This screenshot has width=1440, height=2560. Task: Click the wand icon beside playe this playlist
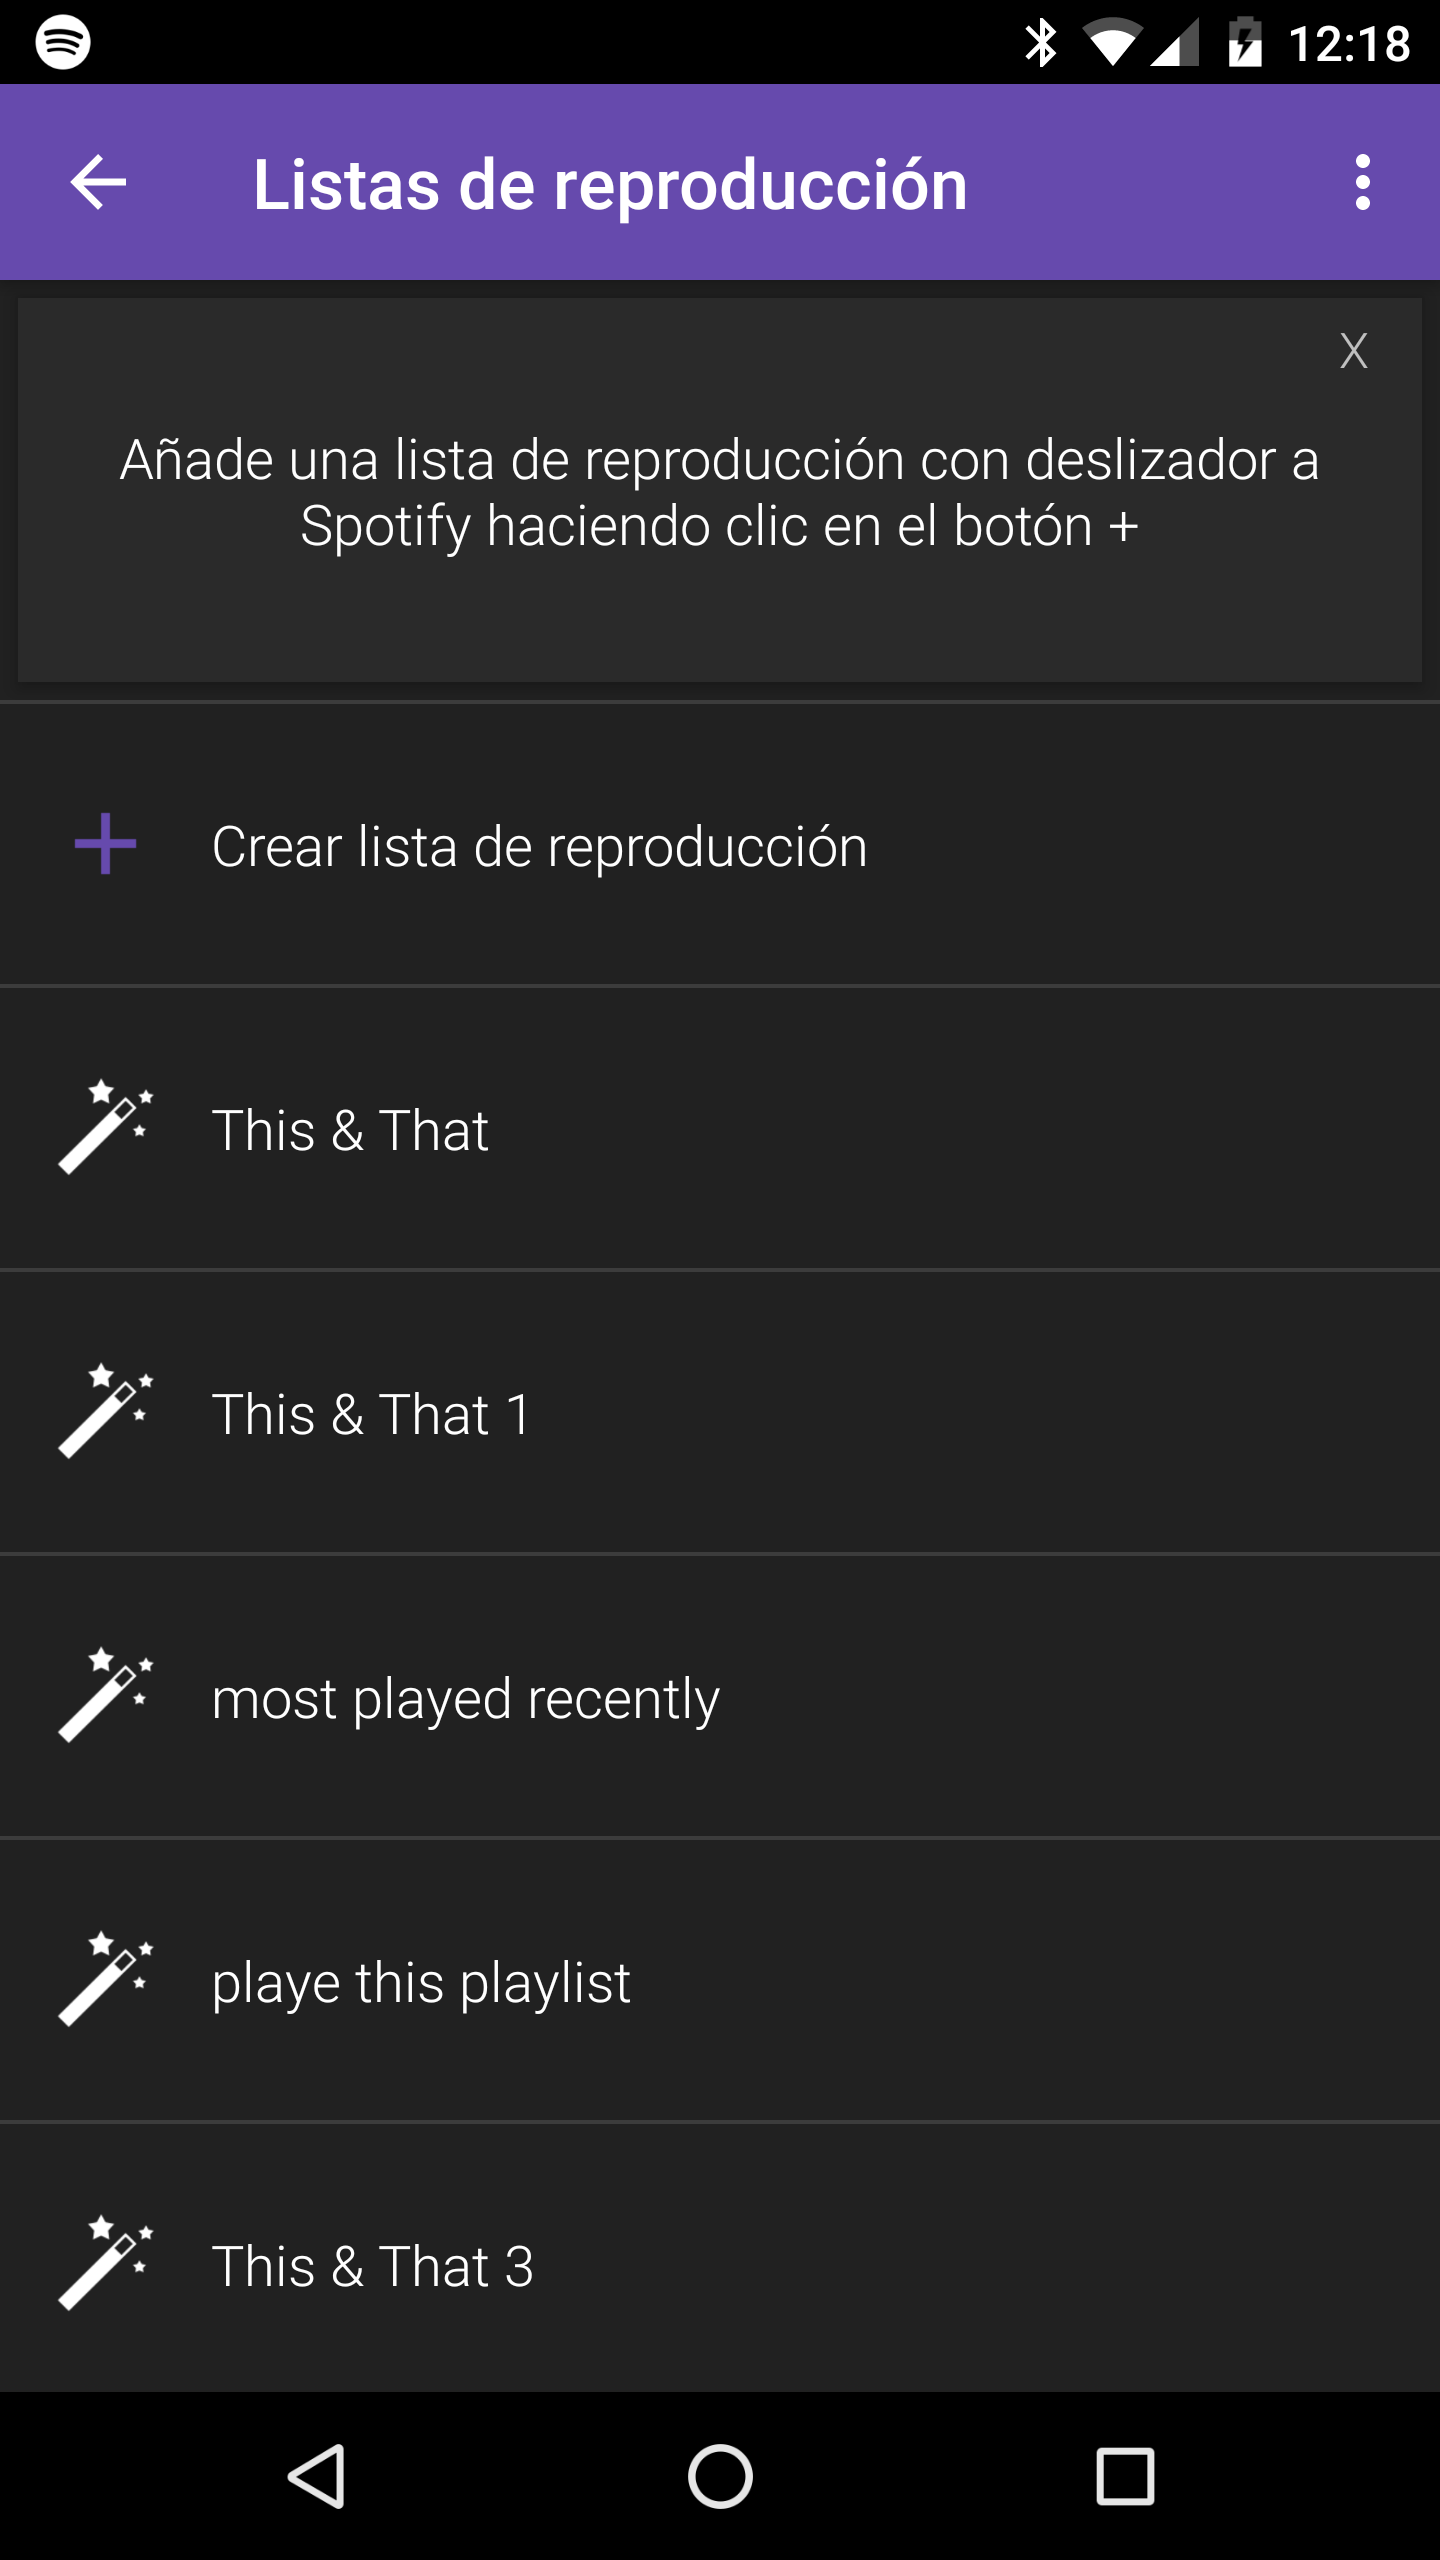click(x=106, y=1979)
